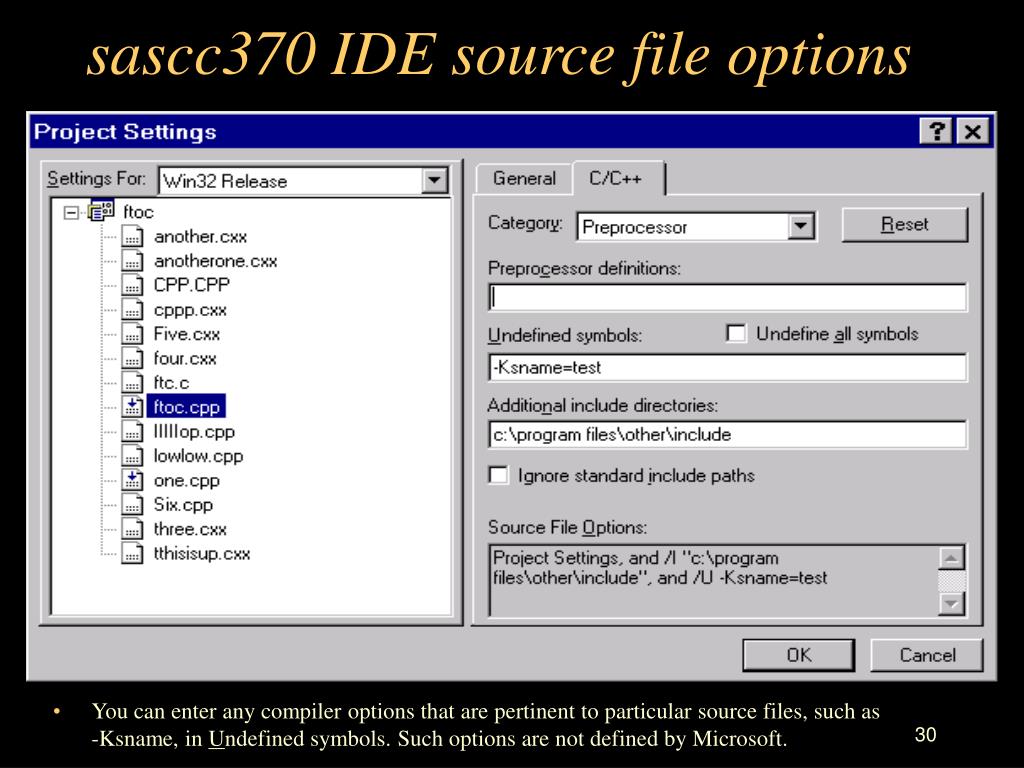Close the Project Settings dialog
The height and width of the screenshot is (768, 1024).
pyautogui.click(x=972, y=131)
